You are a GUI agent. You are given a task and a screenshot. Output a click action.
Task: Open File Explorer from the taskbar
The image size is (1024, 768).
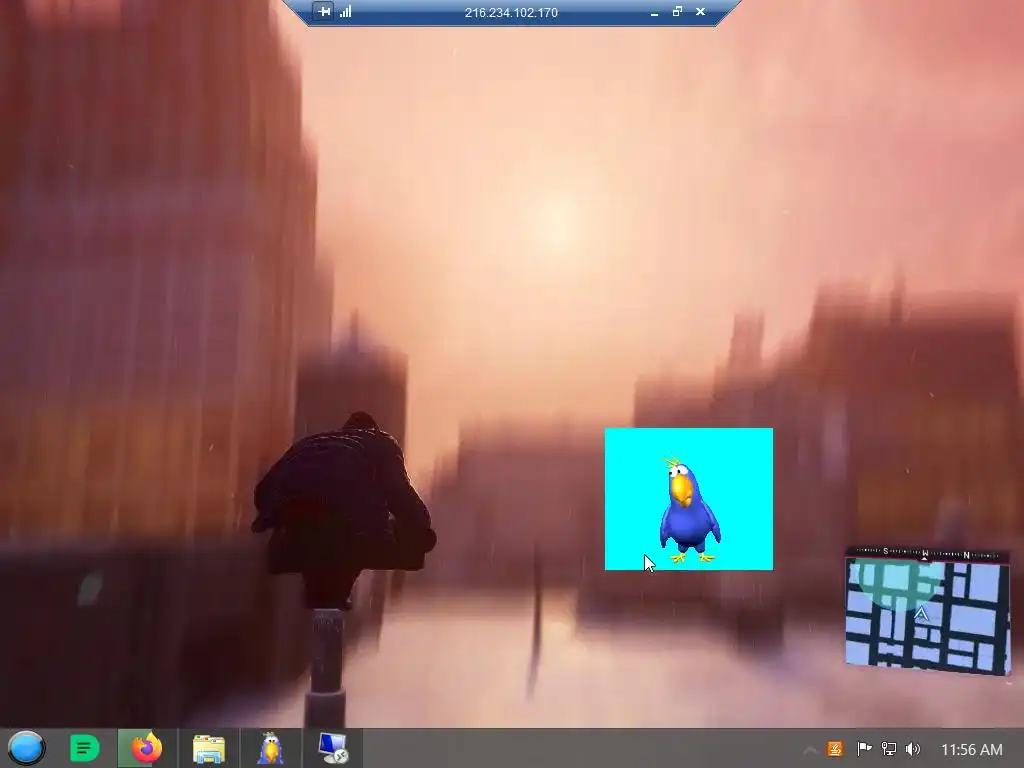[x=209, y=748]
